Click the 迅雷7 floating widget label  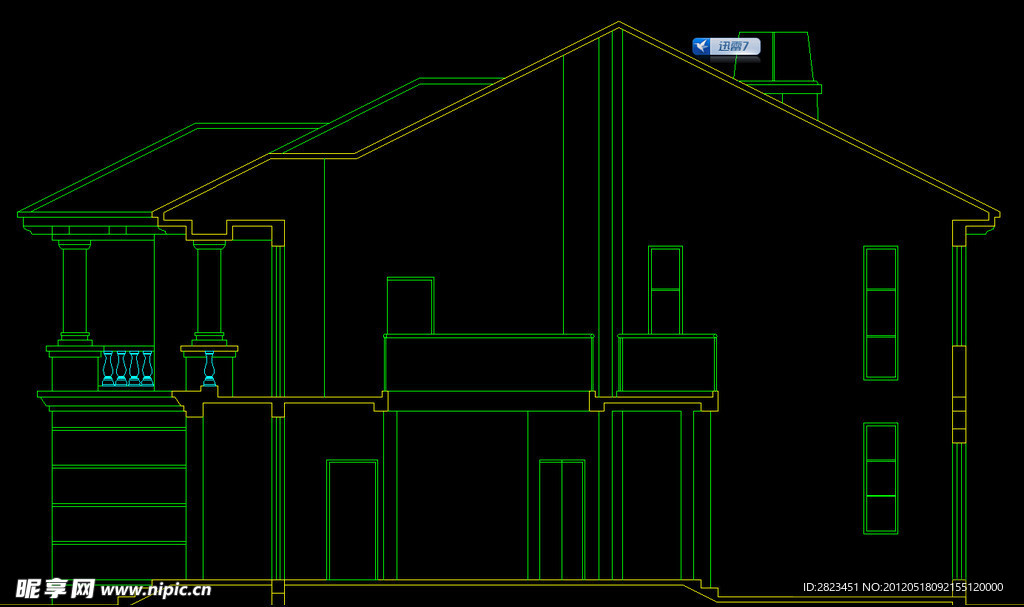click(735, 46)
